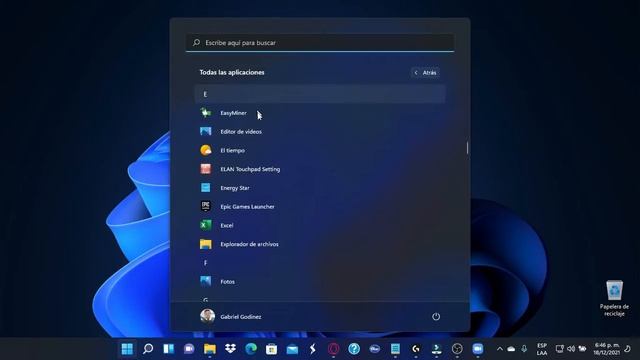This screenshot has height=360, width=640.
Task: Open Logitech G app in the taskbar
Action: coord(416,349)
